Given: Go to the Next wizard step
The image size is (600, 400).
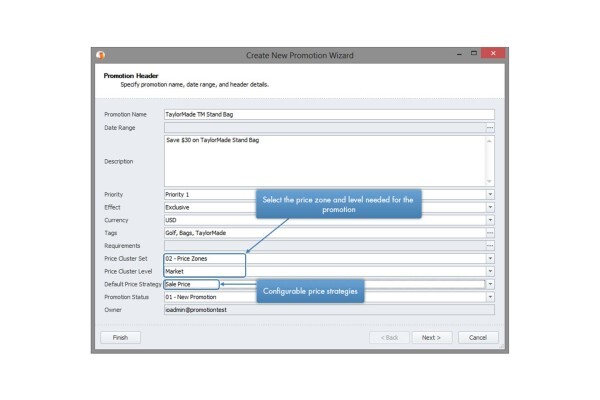Looking at the screenshot, I should pos(431,338).
